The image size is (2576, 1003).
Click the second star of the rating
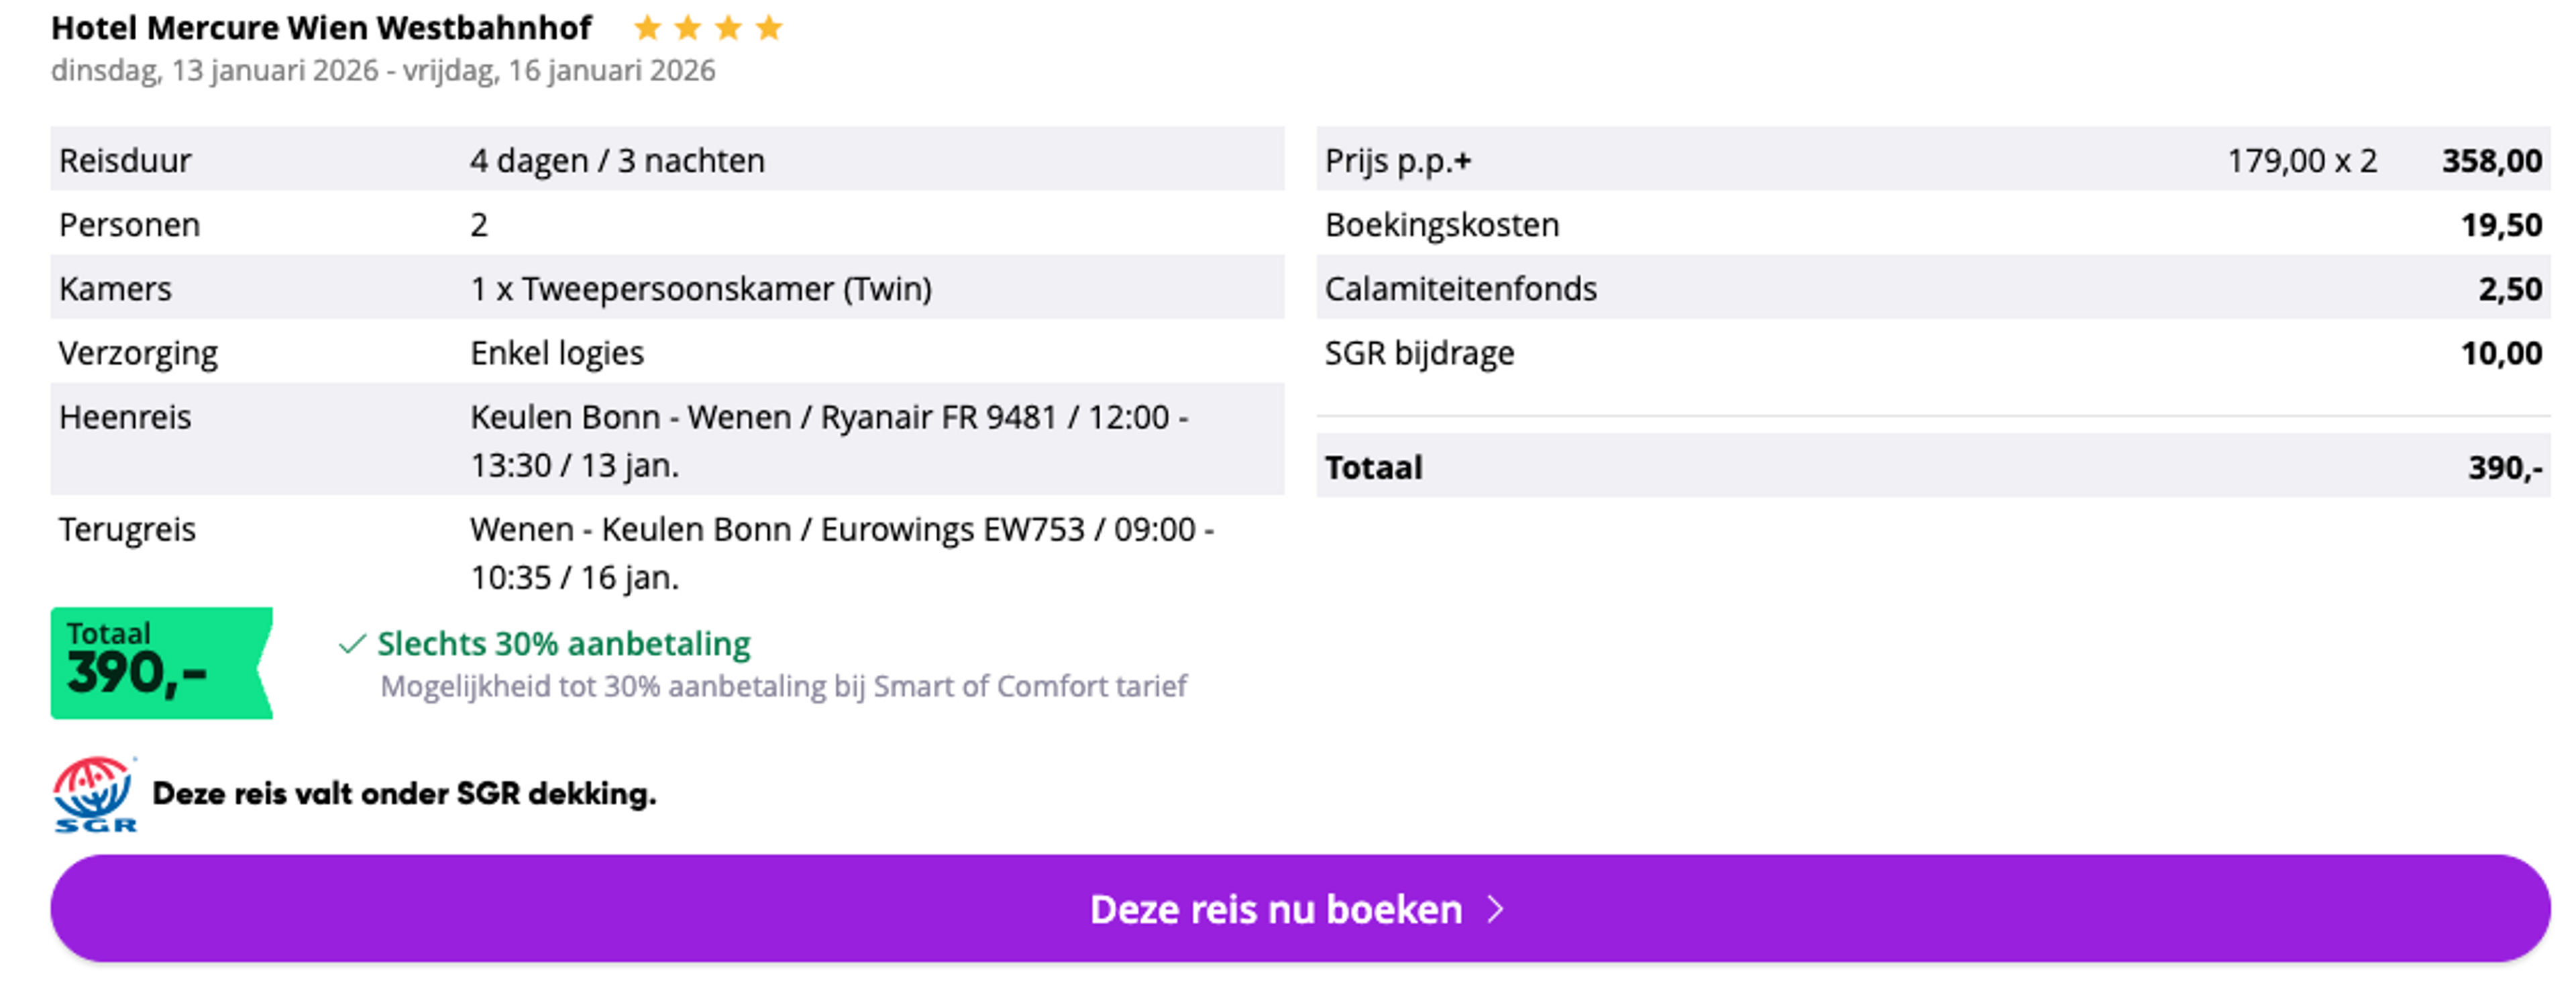(688, 27)
